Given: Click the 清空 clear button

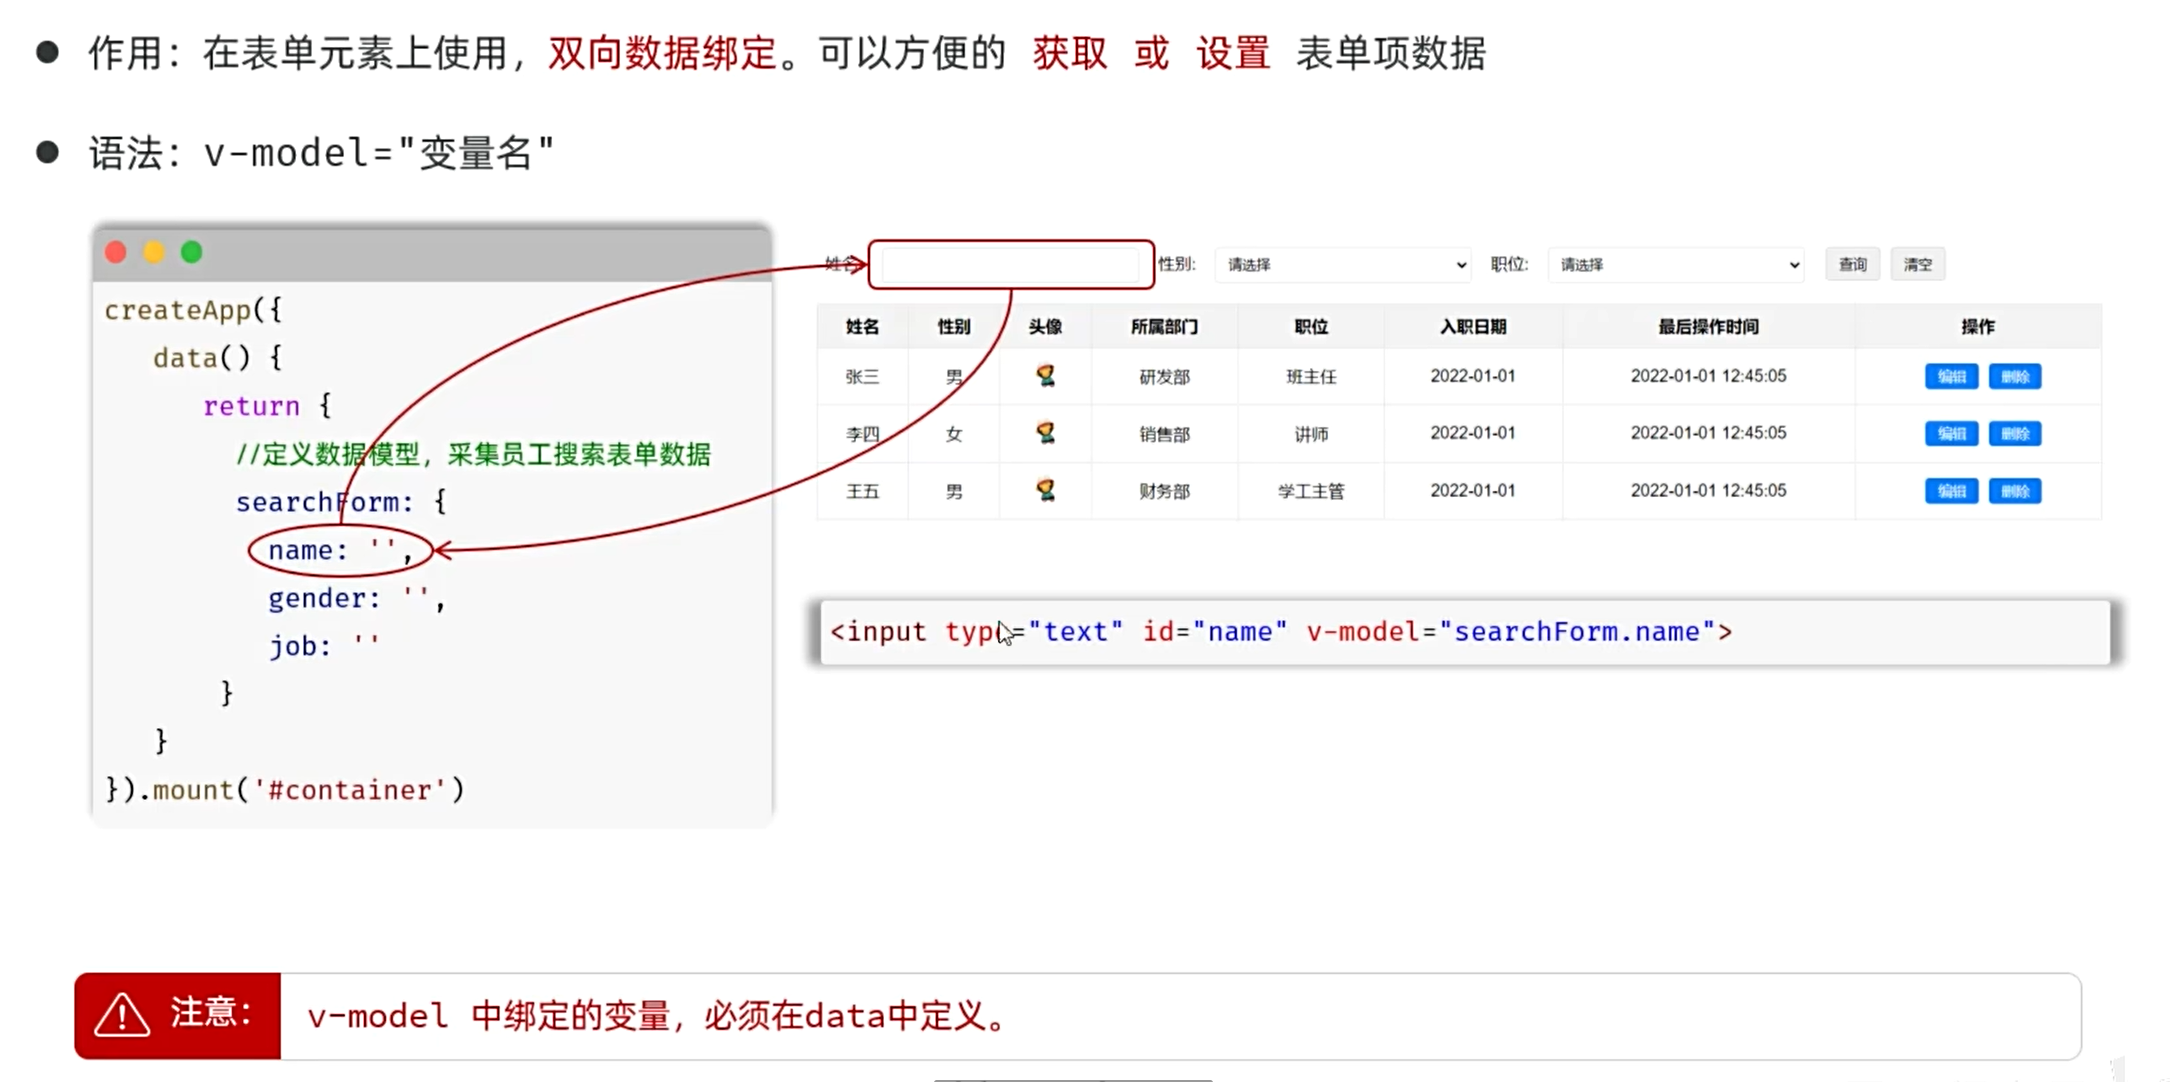Looking at the screenshot, I should tap(1917, 265).
